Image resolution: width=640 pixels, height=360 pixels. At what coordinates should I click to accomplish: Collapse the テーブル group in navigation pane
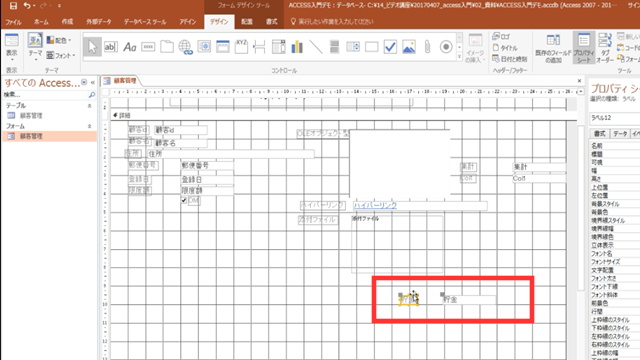pos(89,106)
